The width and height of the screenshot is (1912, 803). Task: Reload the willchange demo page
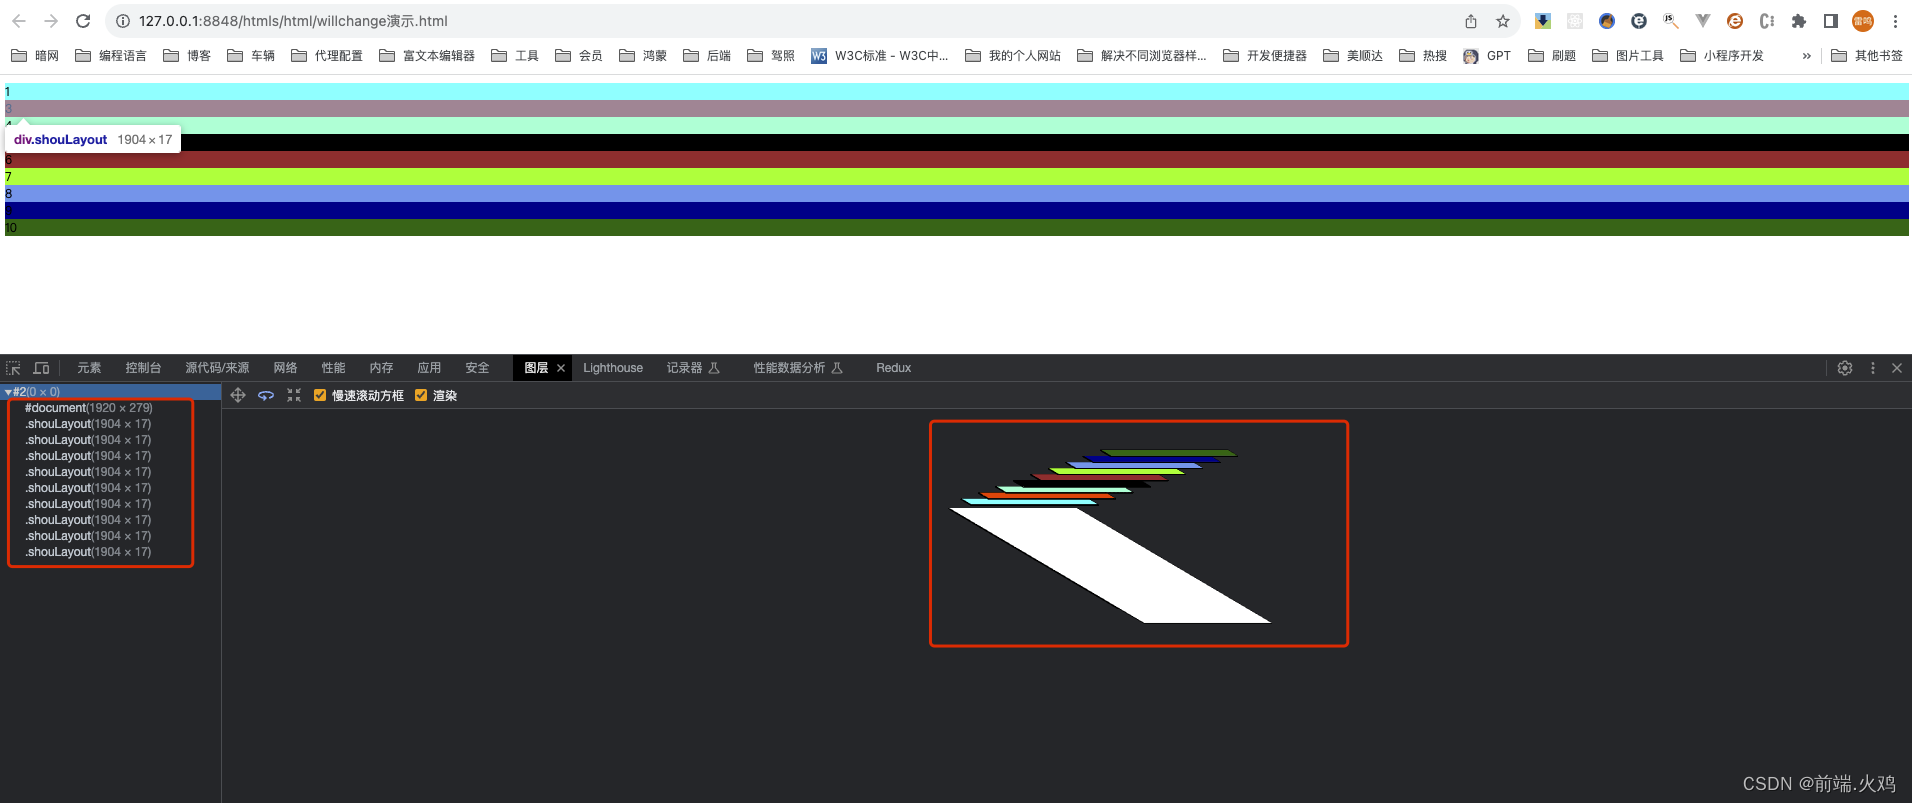pos(83,21)
